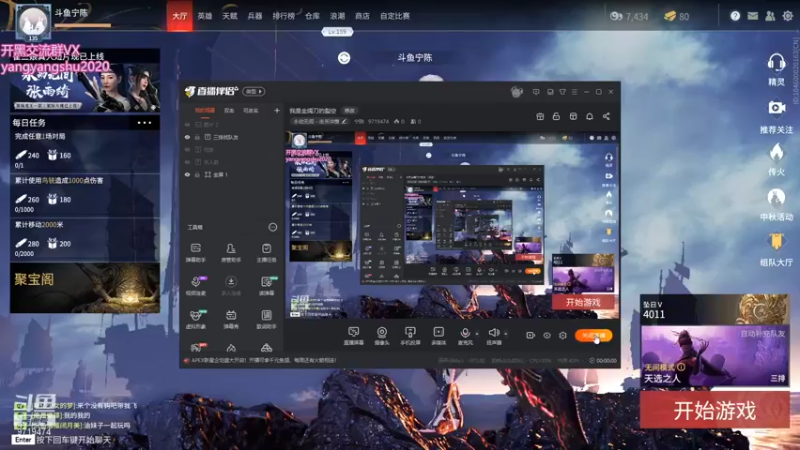Open game settings gear at top right

tap(788, 16)
